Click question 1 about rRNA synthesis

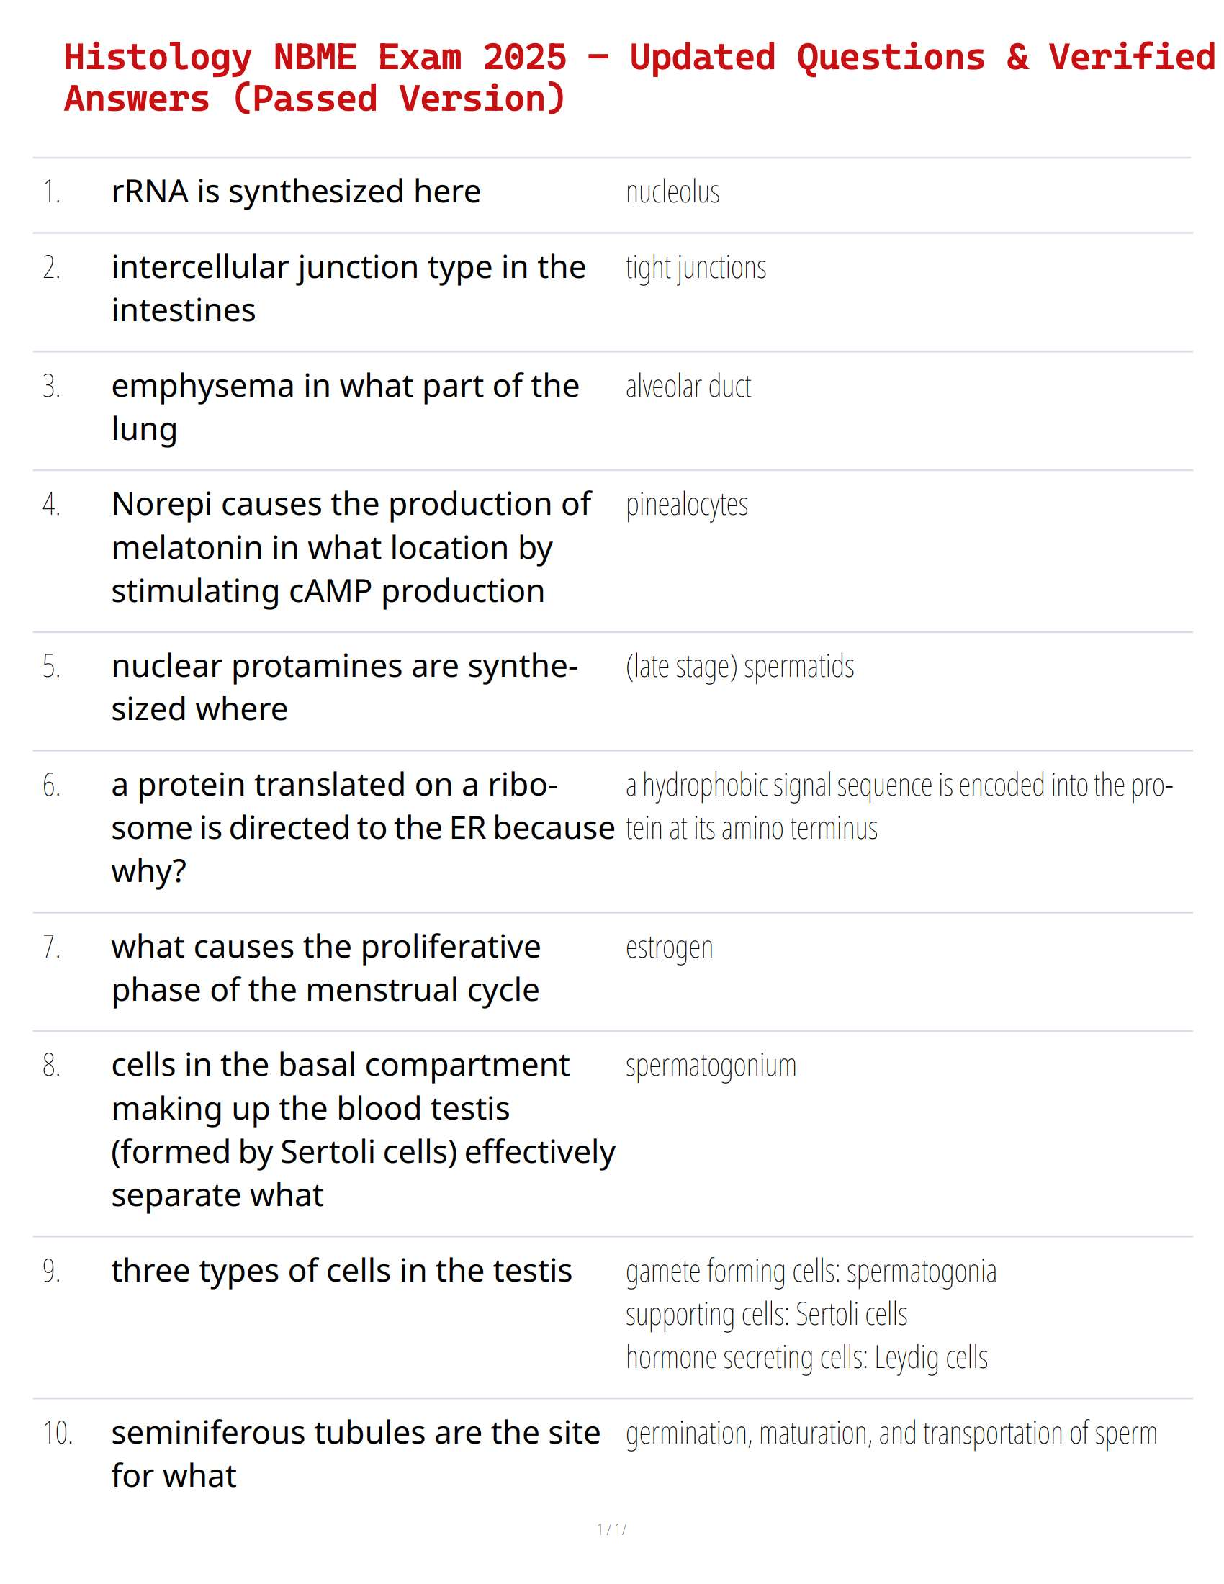coord(296,191)
